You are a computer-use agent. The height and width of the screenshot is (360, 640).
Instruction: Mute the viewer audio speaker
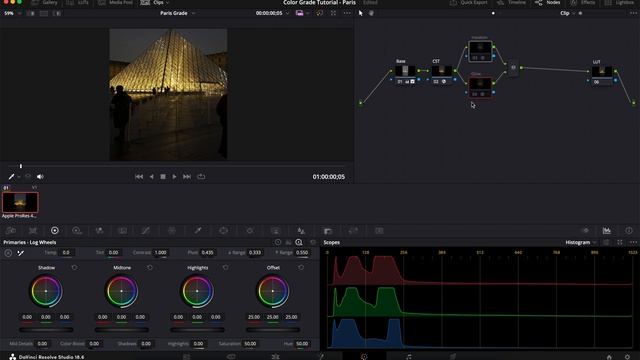pyautogui.click(x=40, y=177)
